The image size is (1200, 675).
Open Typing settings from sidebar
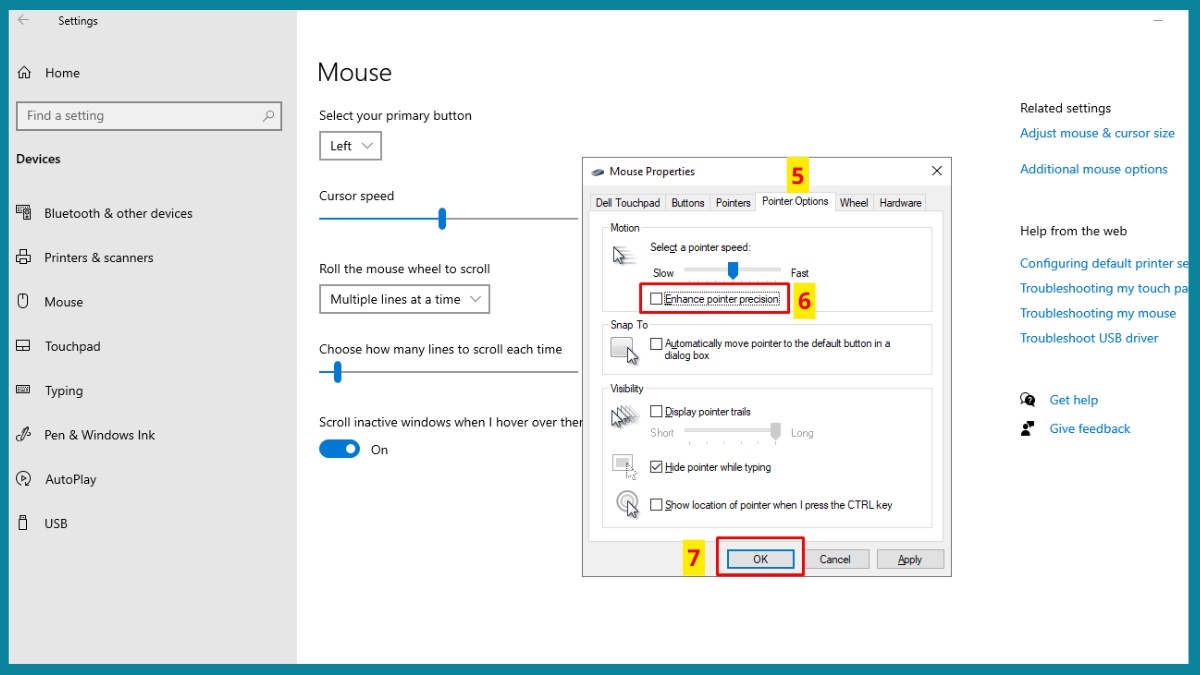64,390
